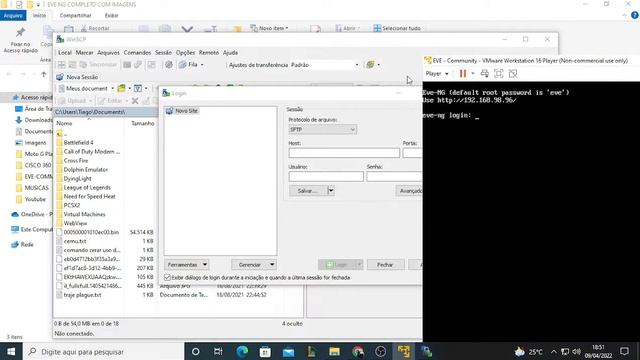Expand Salvar button dropdown arrow
The image size is (640, 360).
pyautogui.click(x=331, y=191)
